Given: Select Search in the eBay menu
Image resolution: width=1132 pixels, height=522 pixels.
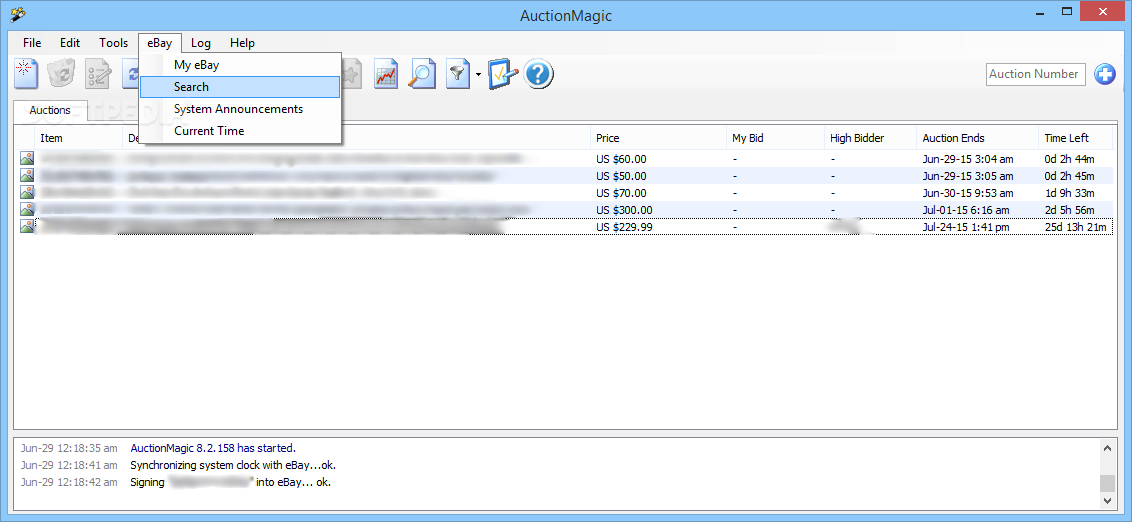Looking at the screenshot, I should click(x=240, y=87).
